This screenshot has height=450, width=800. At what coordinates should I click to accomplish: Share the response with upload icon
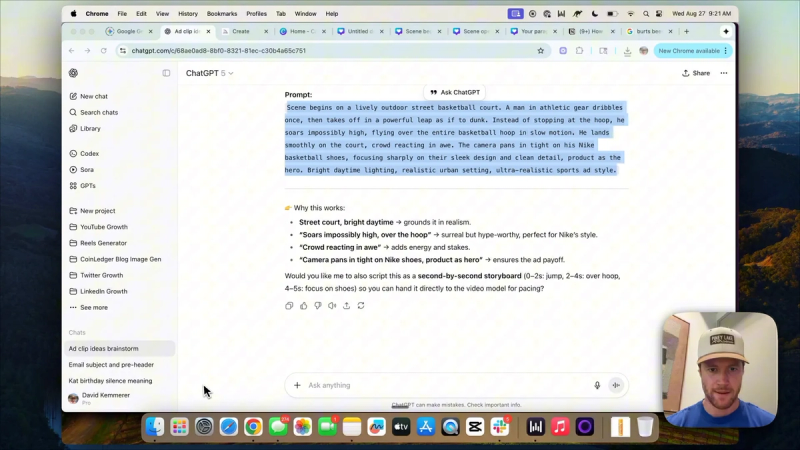346,306
